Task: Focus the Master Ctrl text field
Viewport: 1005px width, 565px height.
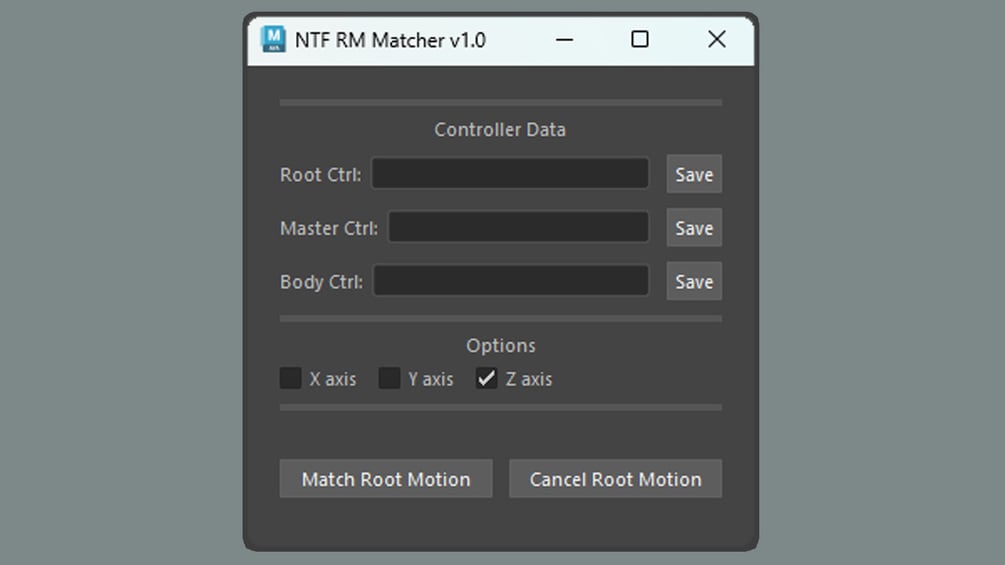Action: click(x=519, y=227)
